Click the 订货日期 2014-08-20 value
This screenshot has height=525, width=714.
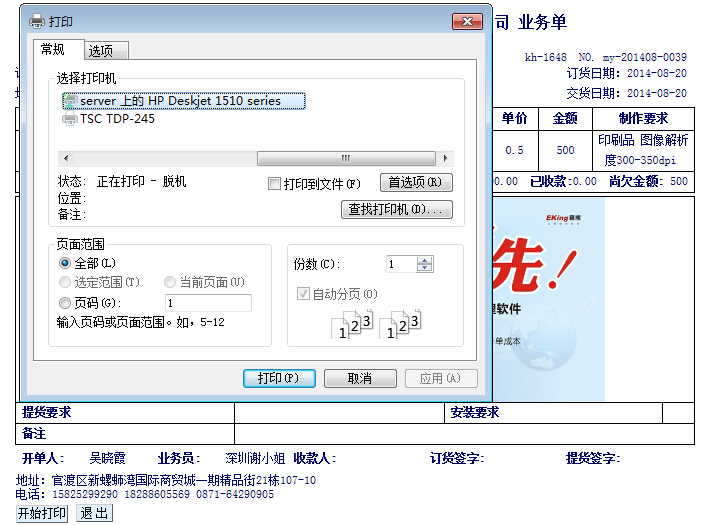pyautogui.click(x=657, y=73)
